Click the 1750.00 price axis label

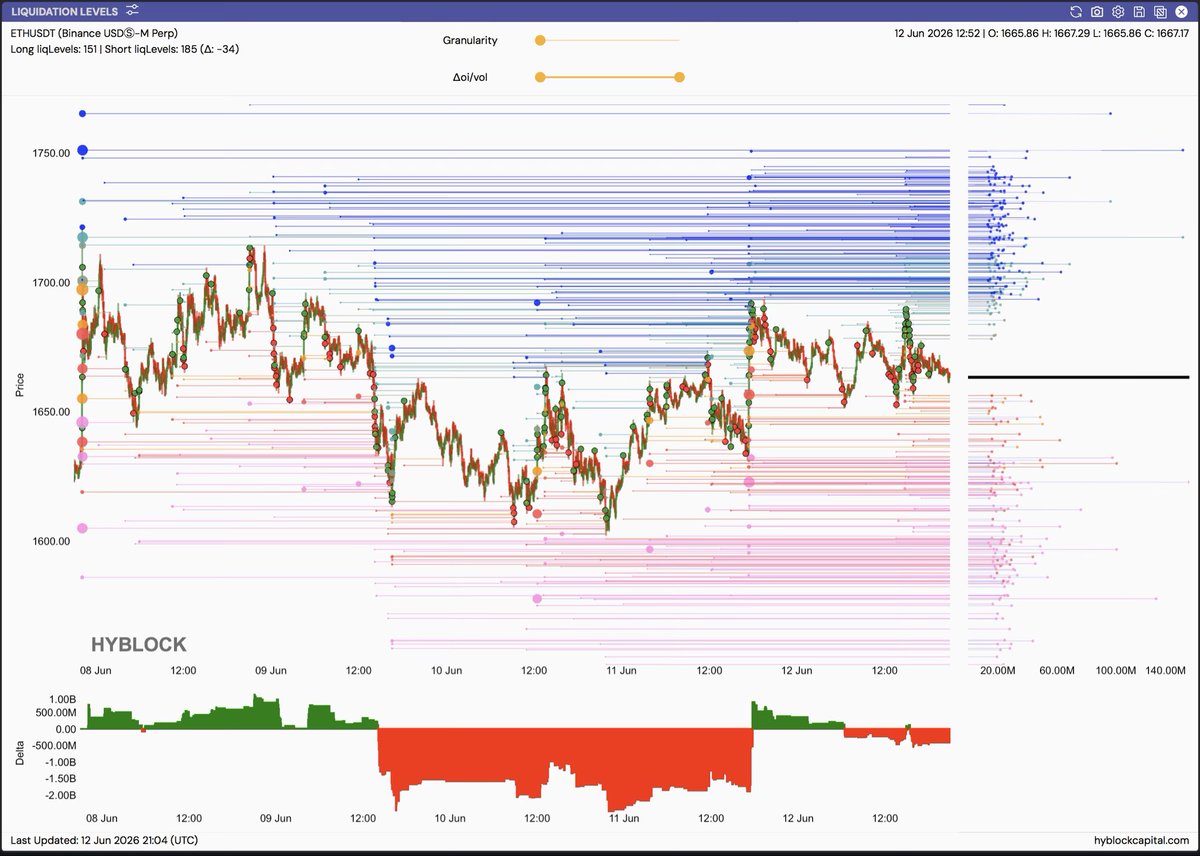point(50,153)
